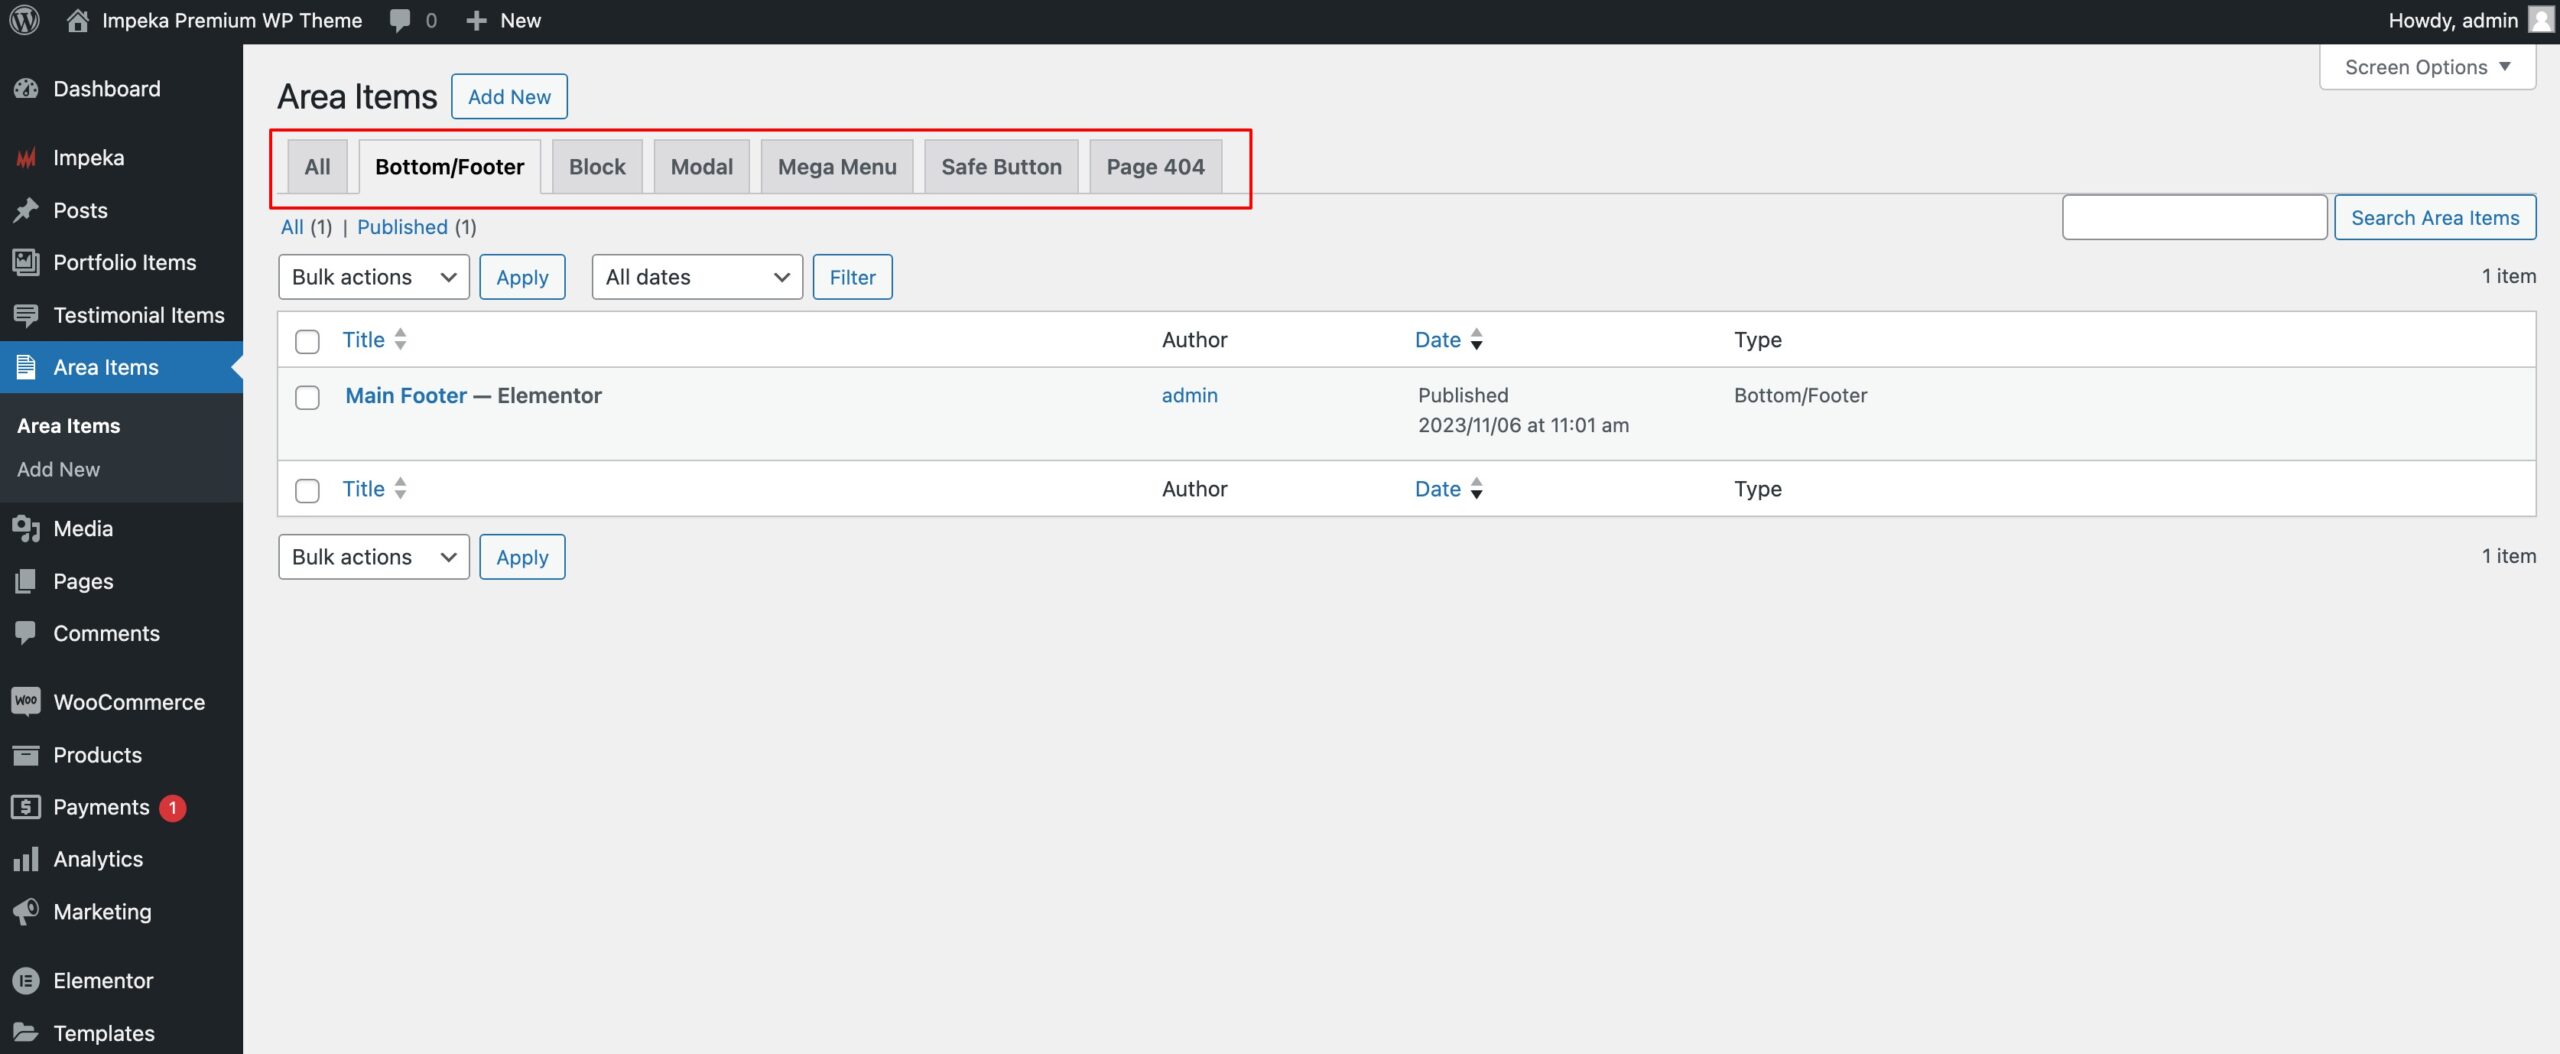2560x1054 pixels.
Task: Open WooCommerce via its sidebar icon
Action: (26, 702)
